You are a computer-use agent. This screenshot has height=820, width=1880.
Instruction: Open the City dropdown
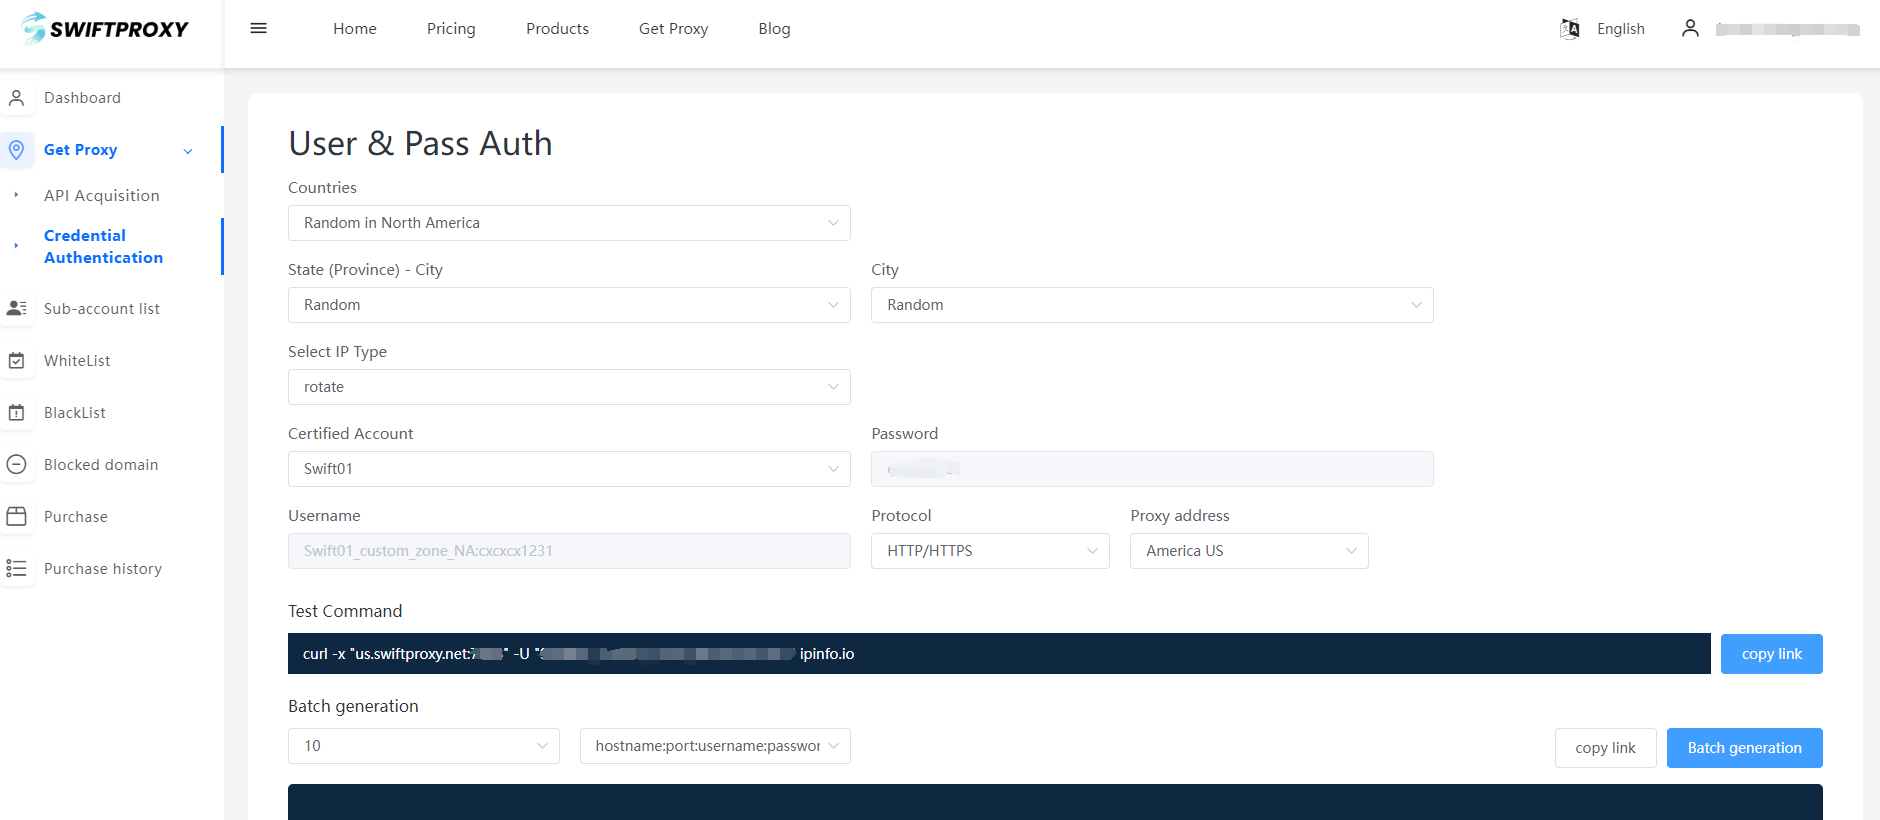[x=1152, y=305]
